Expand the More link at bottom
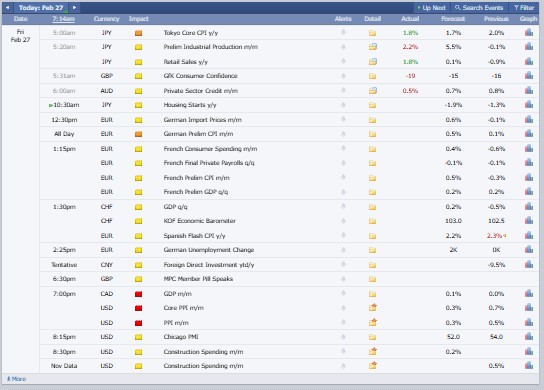This screenshot has height=390, width=544. click(17, 379)
